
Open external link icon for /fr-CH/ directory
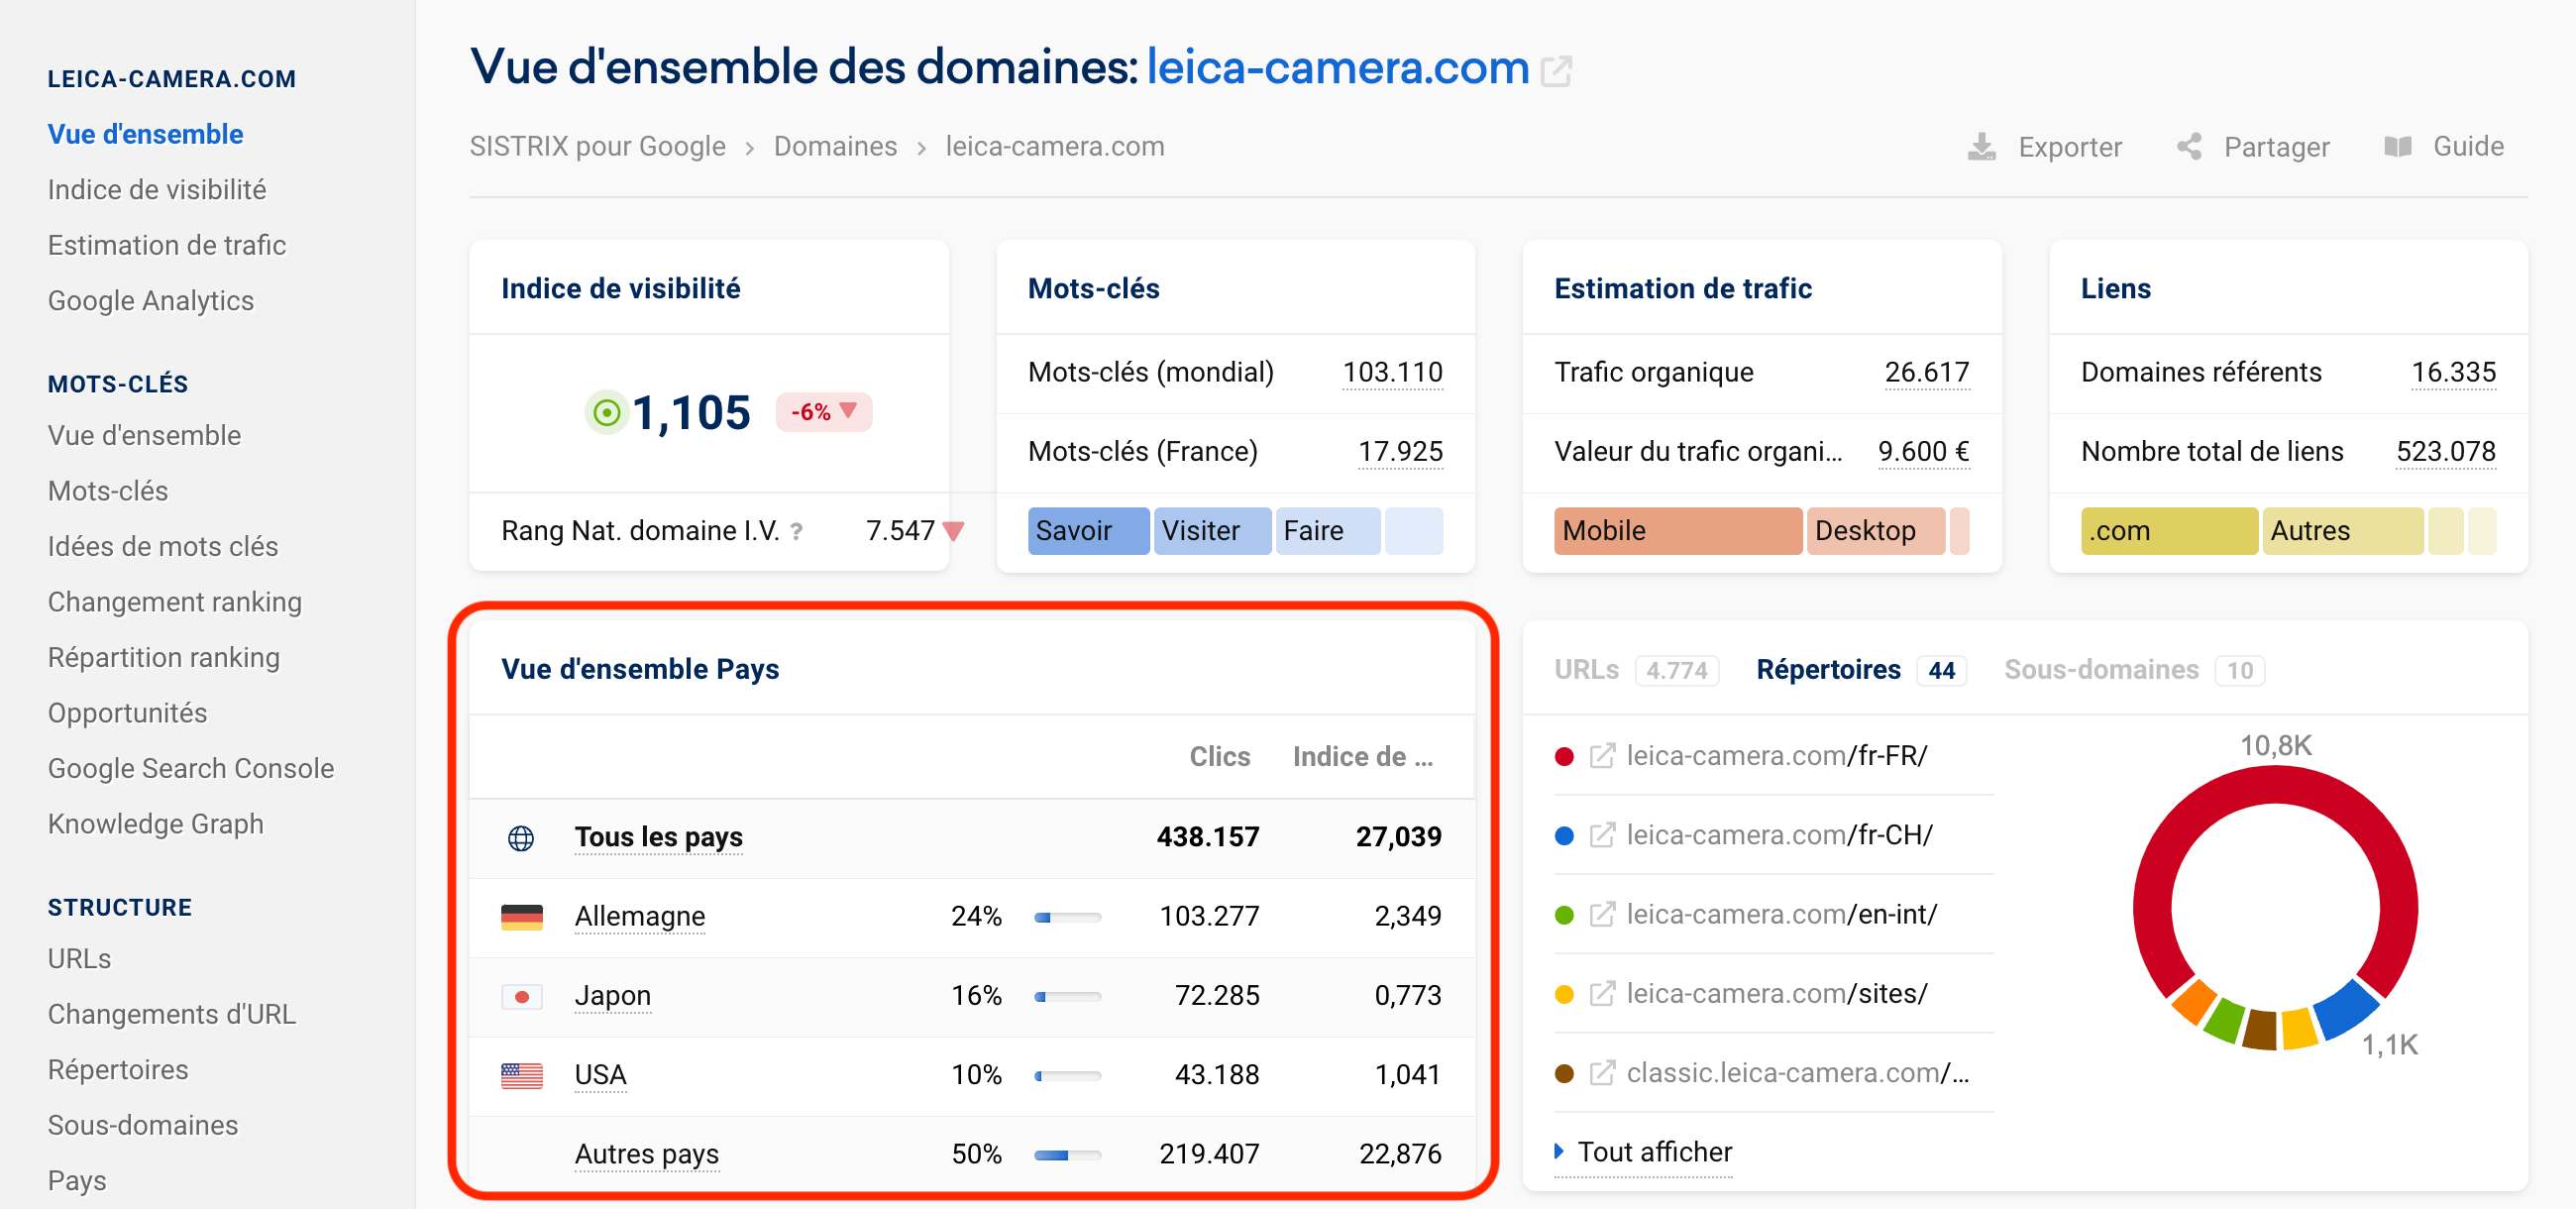click(x=1602, y=835)
